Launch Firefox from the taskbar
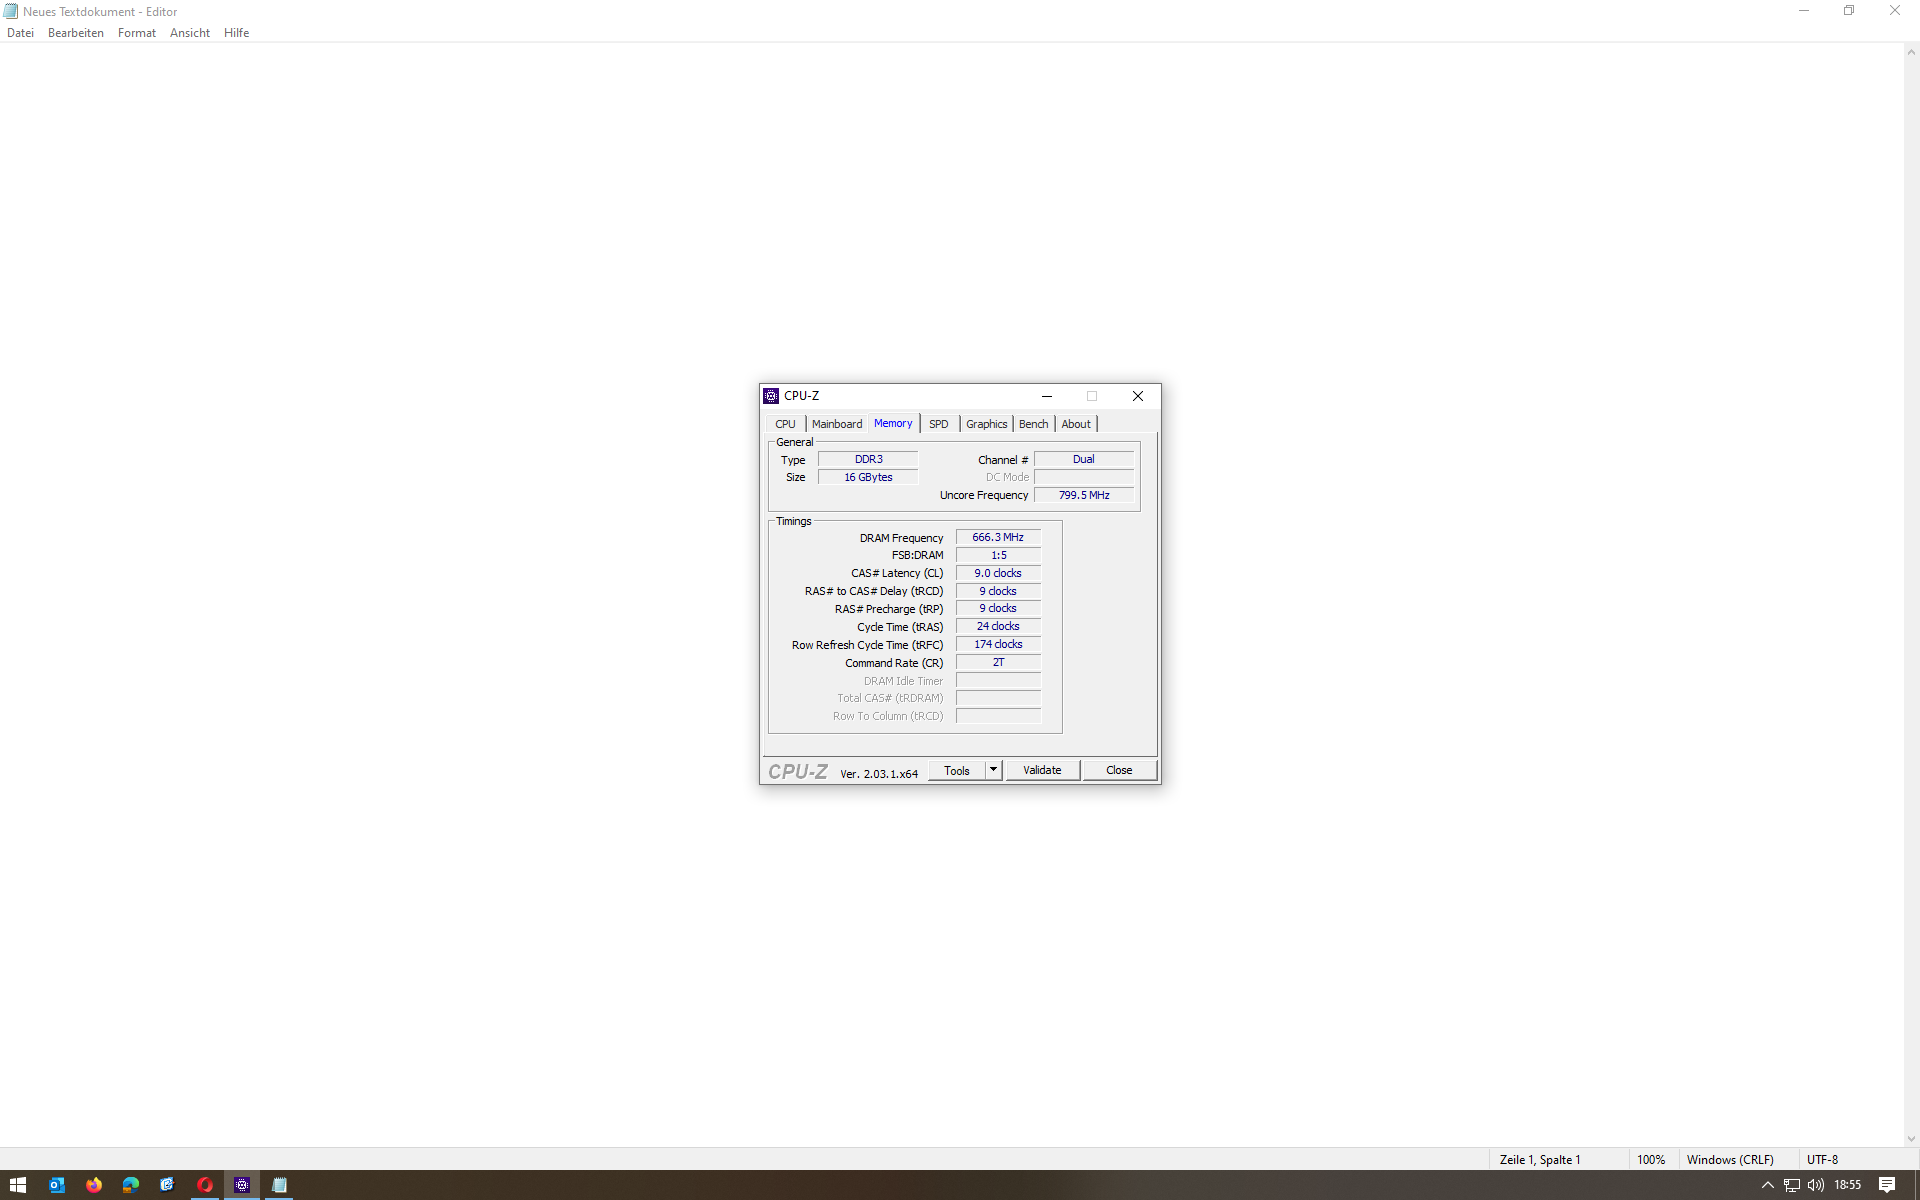This screenshot has height=1200, width=1920. [94, 1185]
